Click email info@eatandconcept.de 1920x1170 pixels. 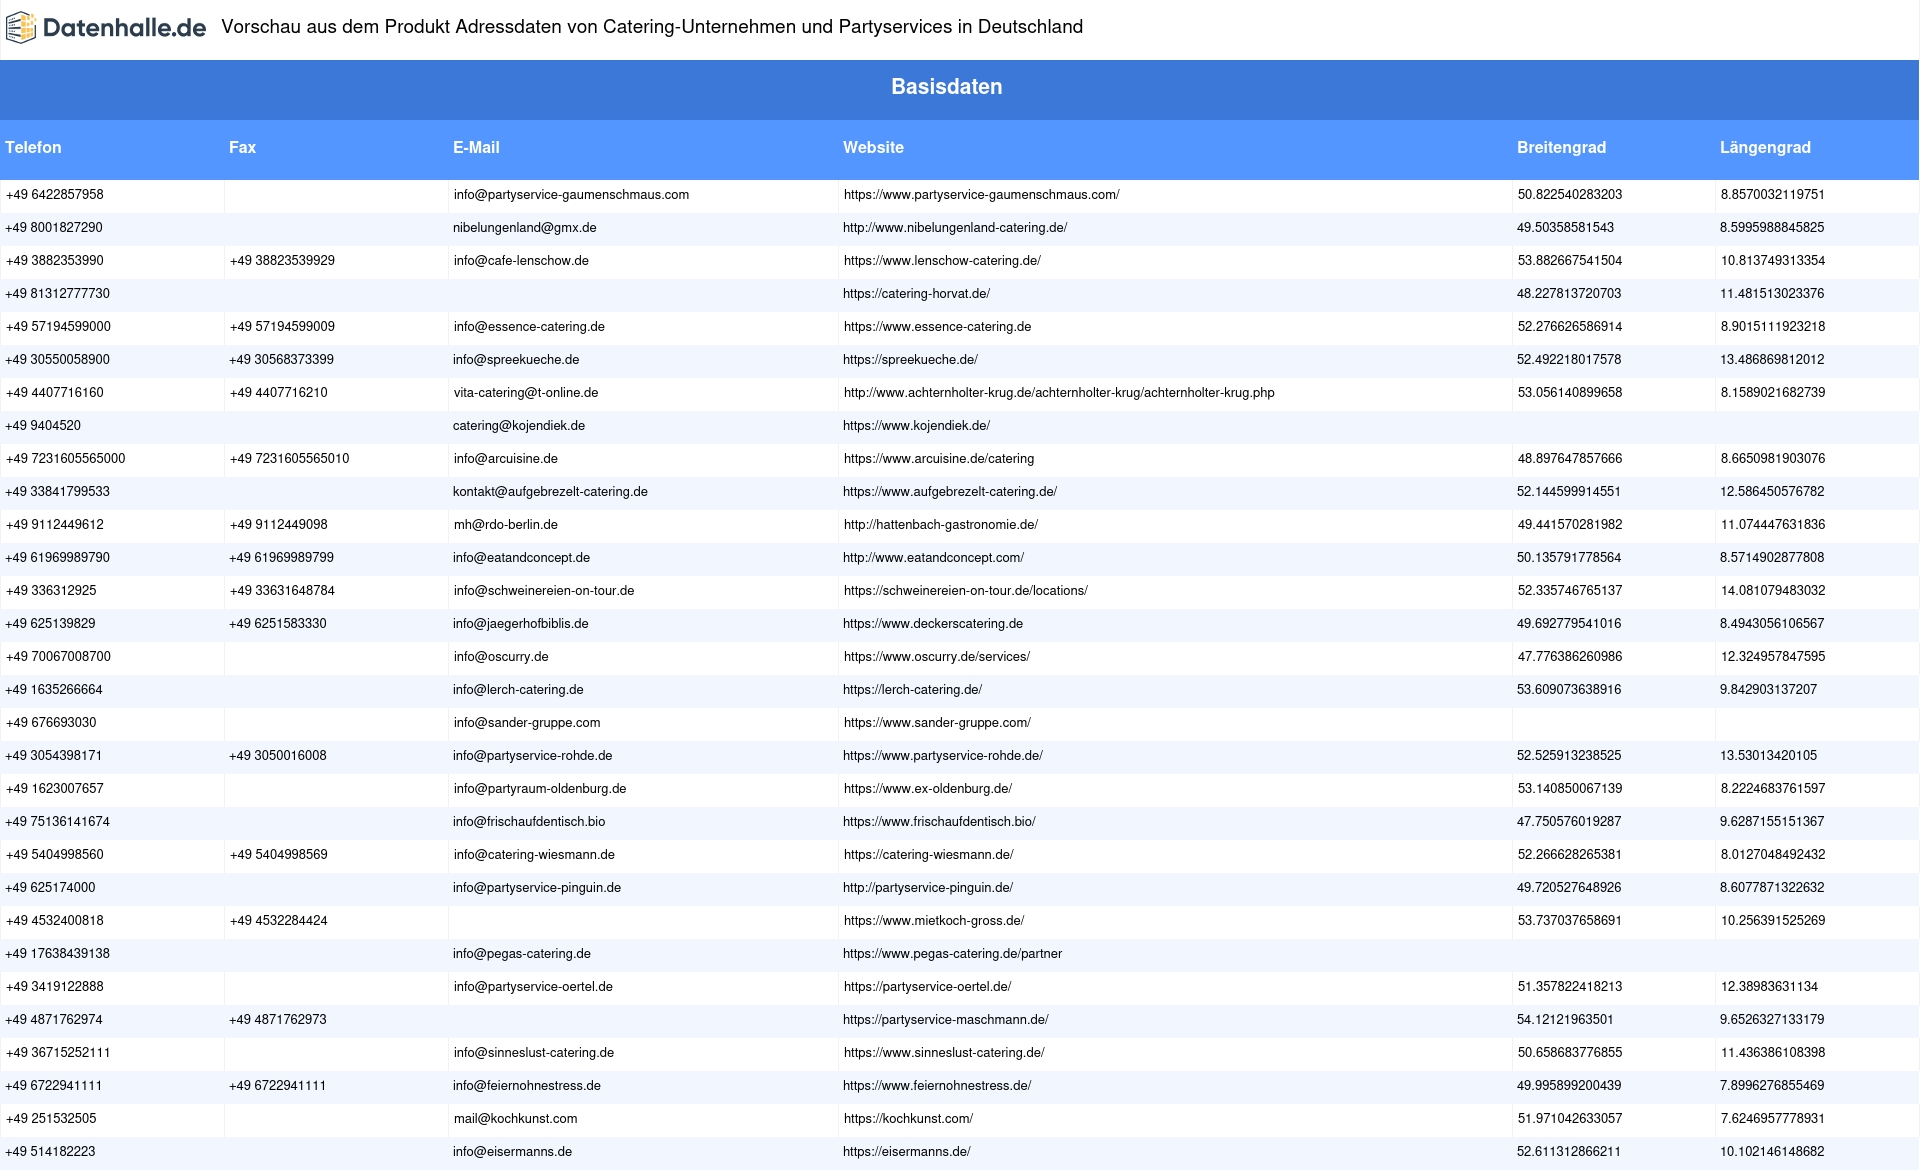point(521,558)
